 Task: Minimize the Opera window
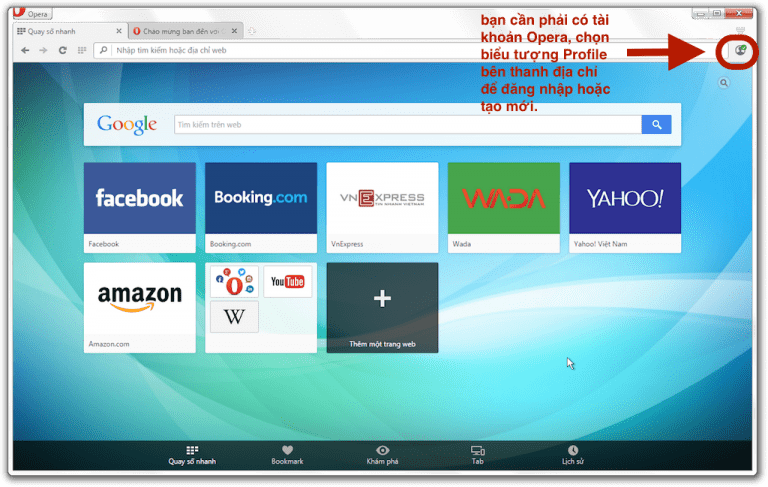click(x=701, y=13)
